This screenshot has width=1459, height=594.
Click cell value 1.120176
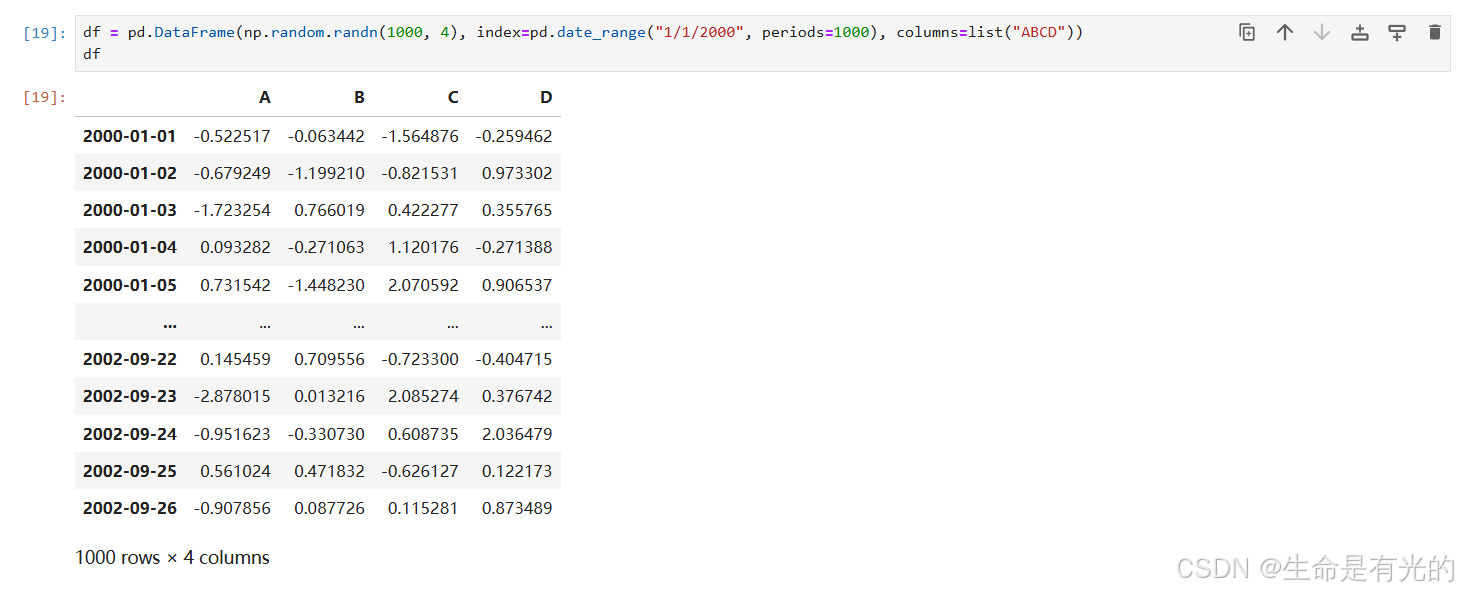[423, 247]
